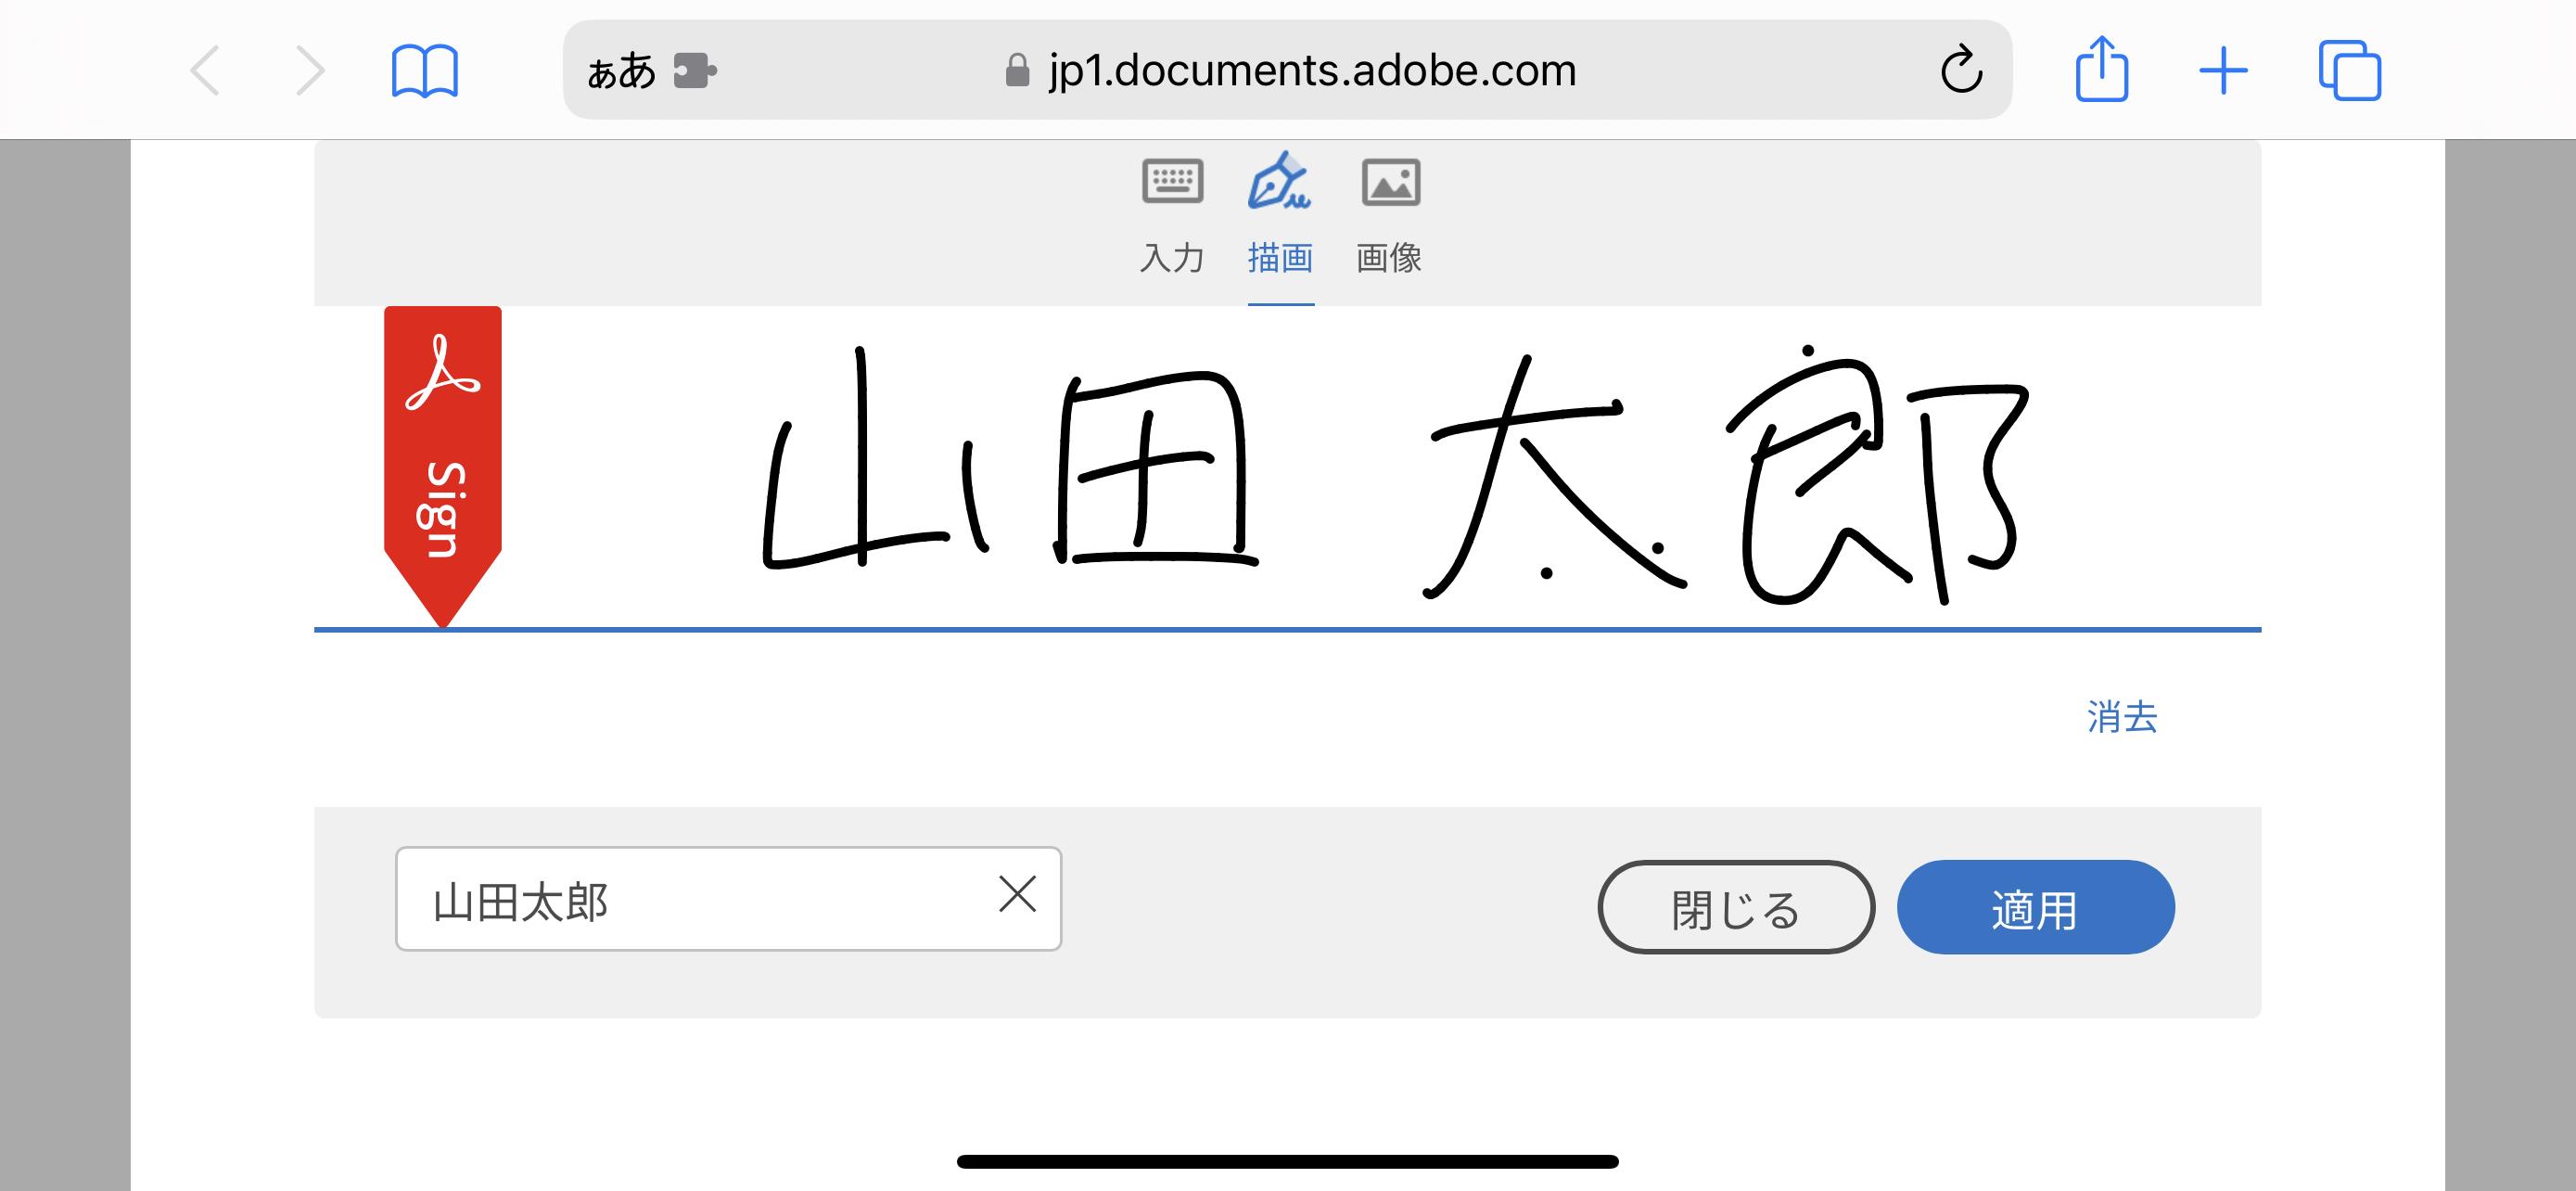Switch to the 描画 signature tab
2576x1191 pixels.
[1281, 258]
